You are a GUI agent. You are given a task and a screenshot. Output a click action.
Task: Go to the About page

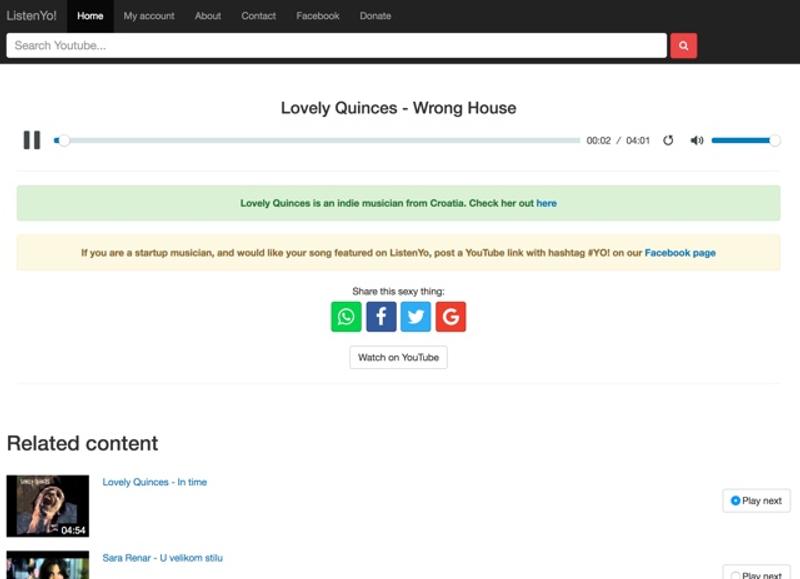[x=208, y=16]
